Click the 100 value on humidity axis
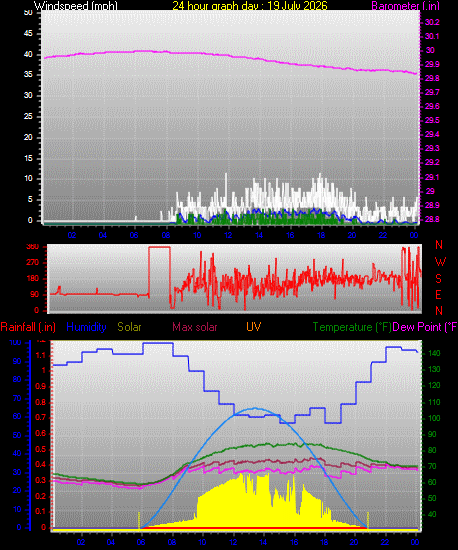 pos(15,342)
